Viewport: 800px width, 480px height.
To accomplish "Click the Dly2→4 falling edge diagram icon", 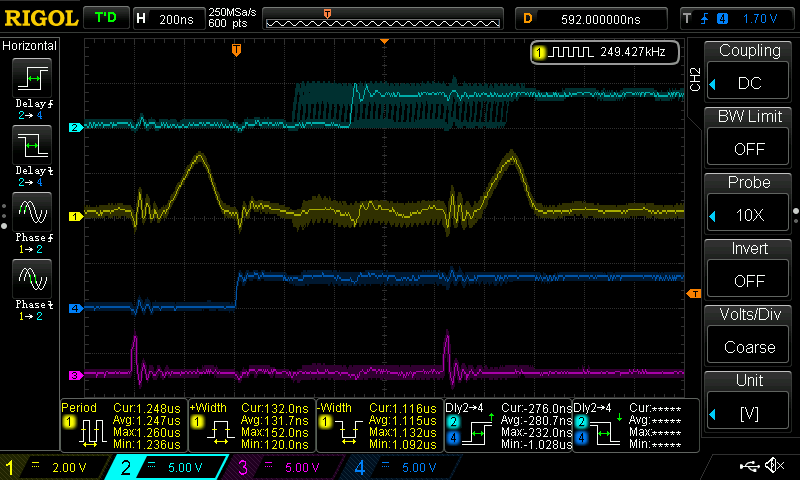I will [x=606, y=430].
